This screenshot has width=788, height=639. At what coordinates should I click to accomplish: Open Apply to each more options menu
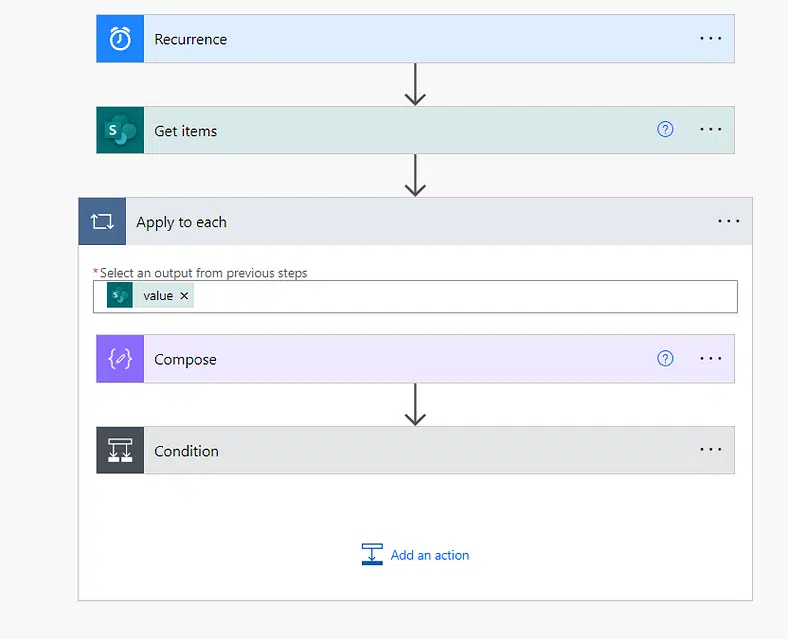pyautogui.click(x=728, y=221)
